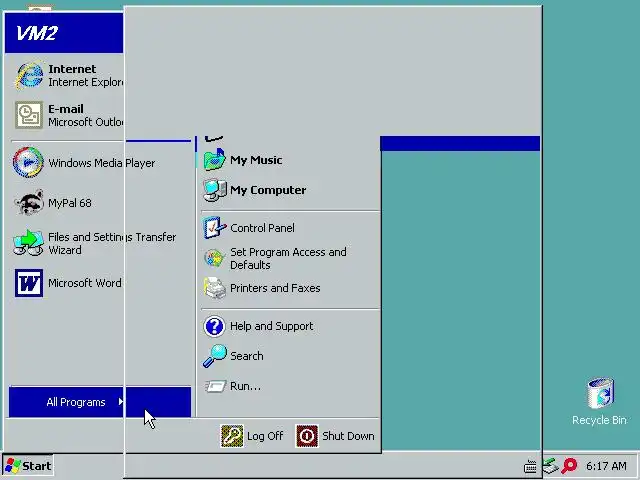Click the Shut Down power icon
The height and width of the screenshot is (480, 640).
[x=307, y=436]
